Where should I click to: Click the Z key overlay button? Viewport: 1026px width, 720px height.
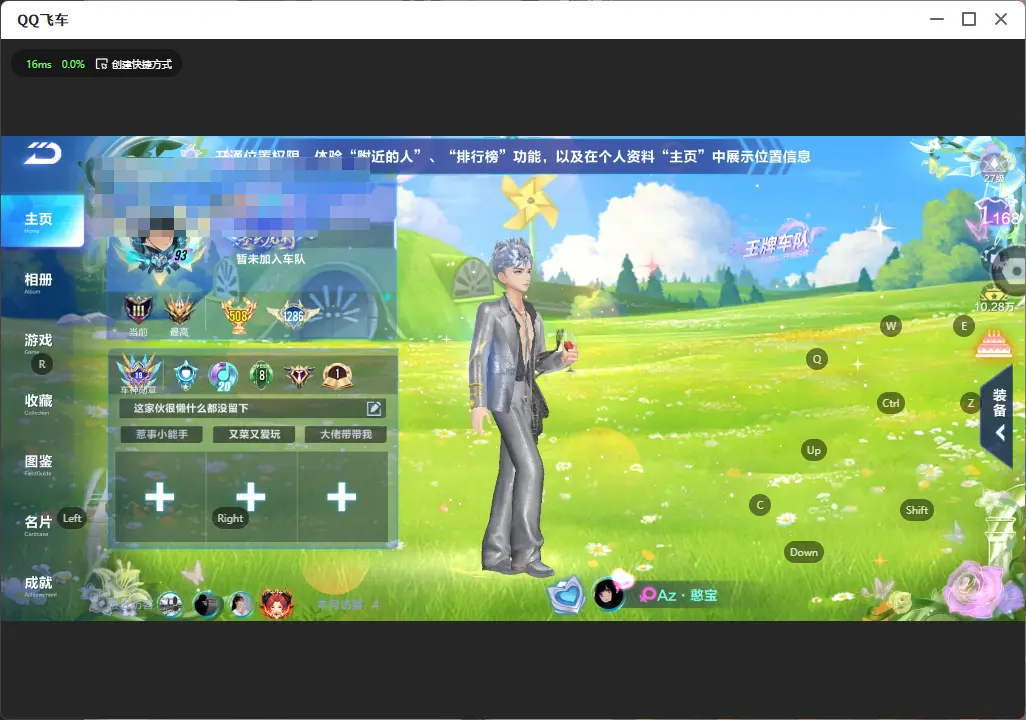(x=970, y=403)
